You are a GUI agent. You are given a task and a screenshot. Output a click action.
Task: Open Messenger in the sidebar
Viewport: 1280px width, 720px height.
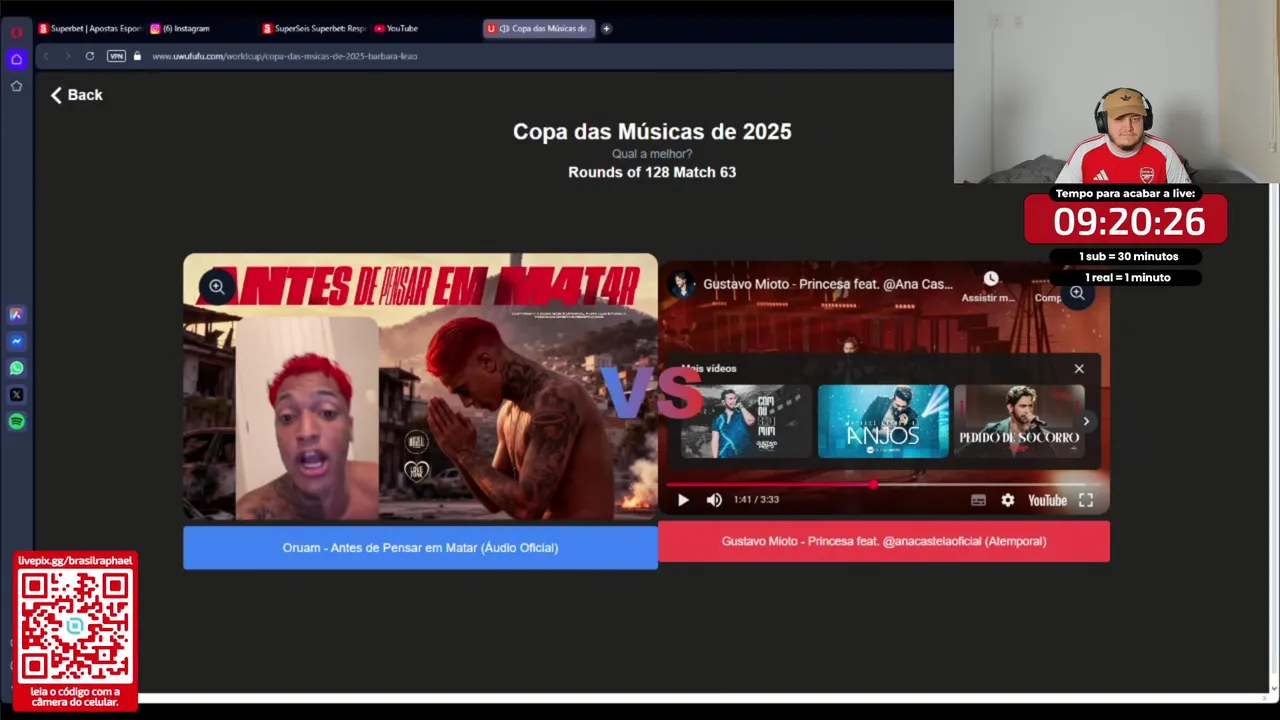pyautogui.click(x=16, y=341)
